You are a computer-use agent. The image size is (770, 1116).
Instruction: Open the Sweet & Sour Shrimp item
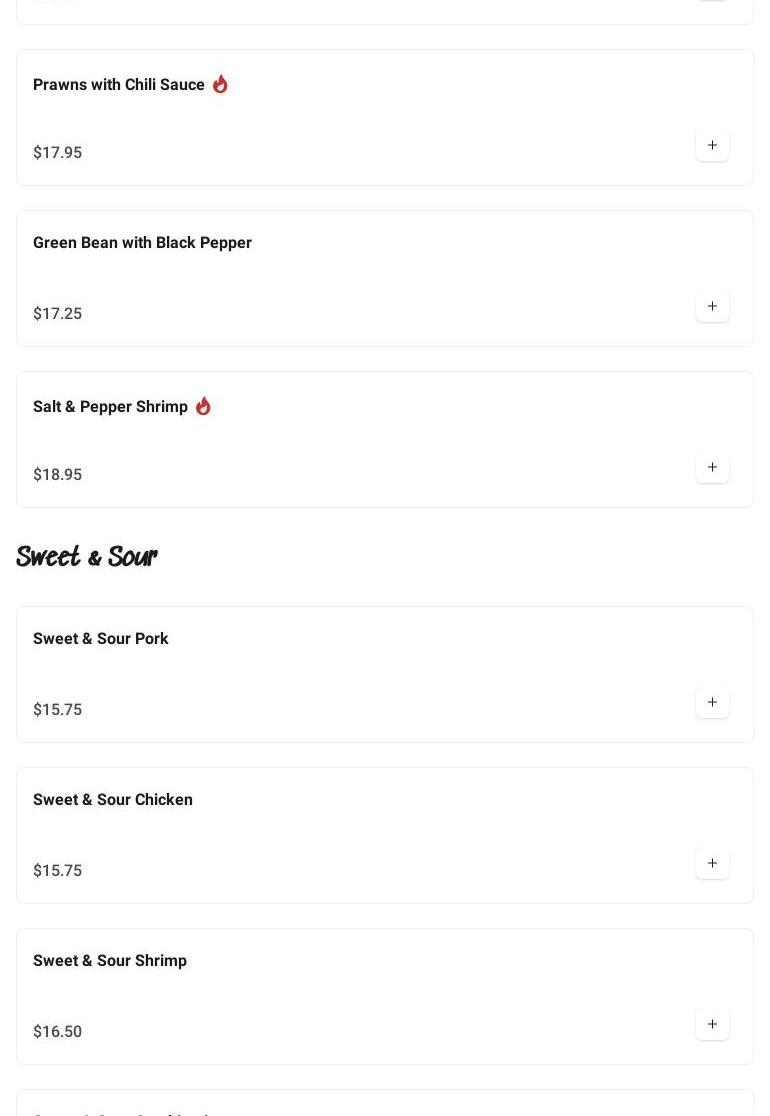(x=109, y=961)
